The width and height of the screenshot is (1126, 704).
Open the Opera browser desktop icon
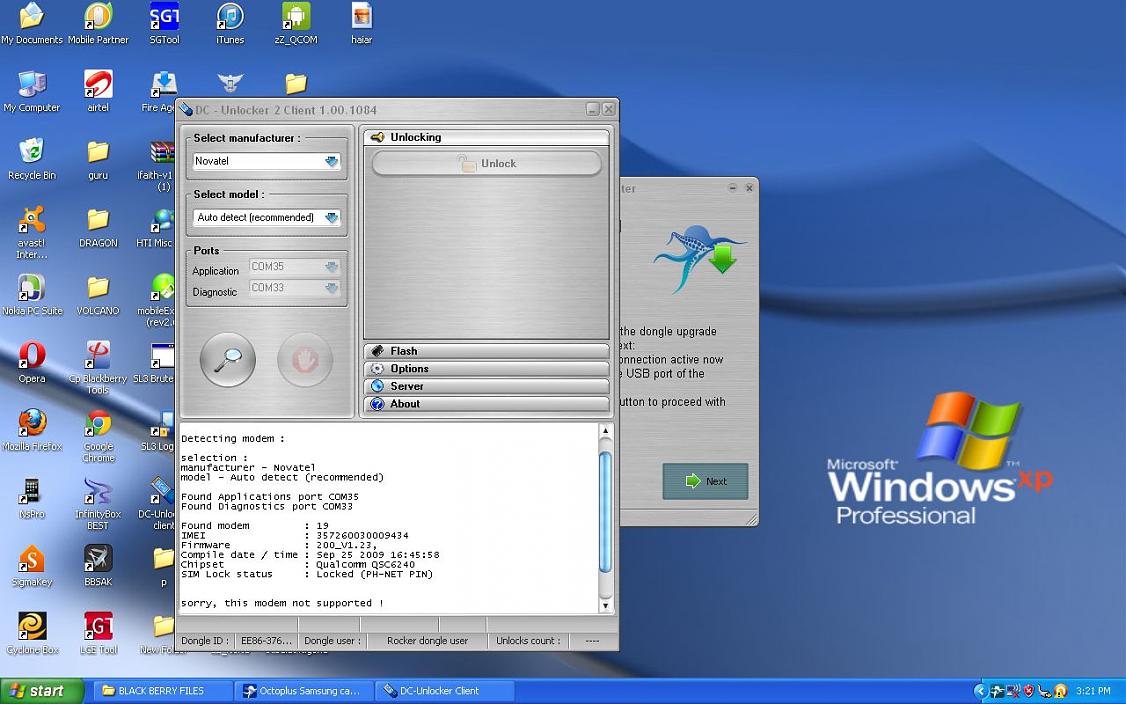pyautogui.click(x=32, y=356)
